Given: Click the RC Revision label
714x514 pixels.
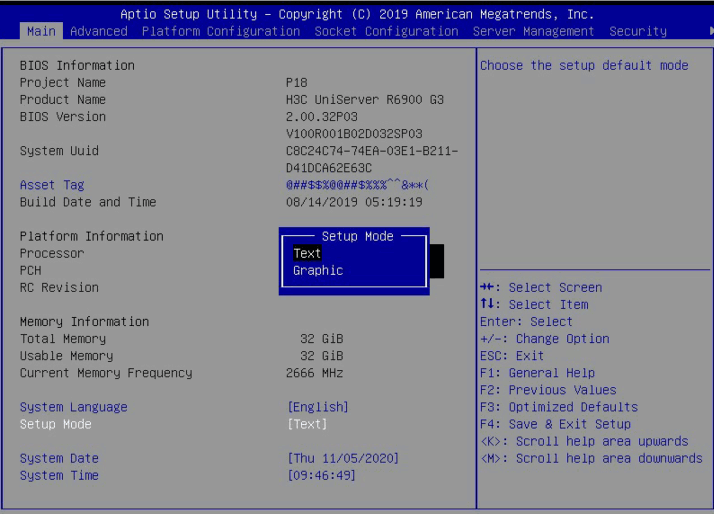Looking at the screenshot, I should (59, 288).
